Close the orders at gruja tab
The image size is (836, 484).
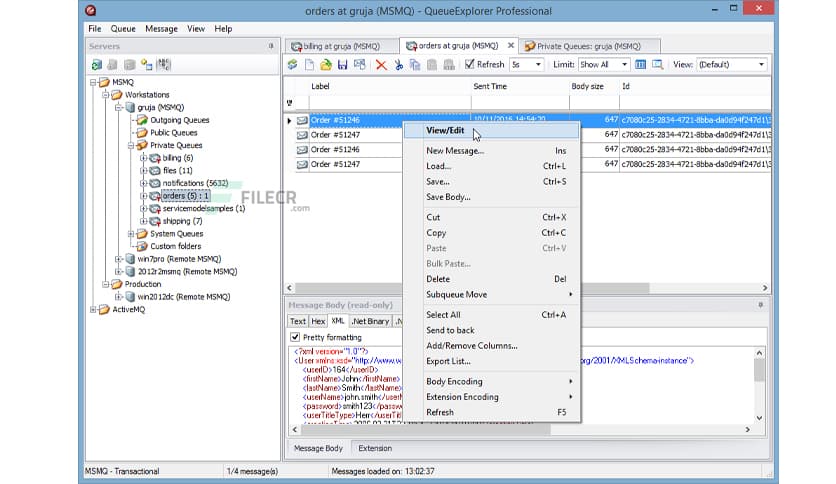tap(511, 46)
